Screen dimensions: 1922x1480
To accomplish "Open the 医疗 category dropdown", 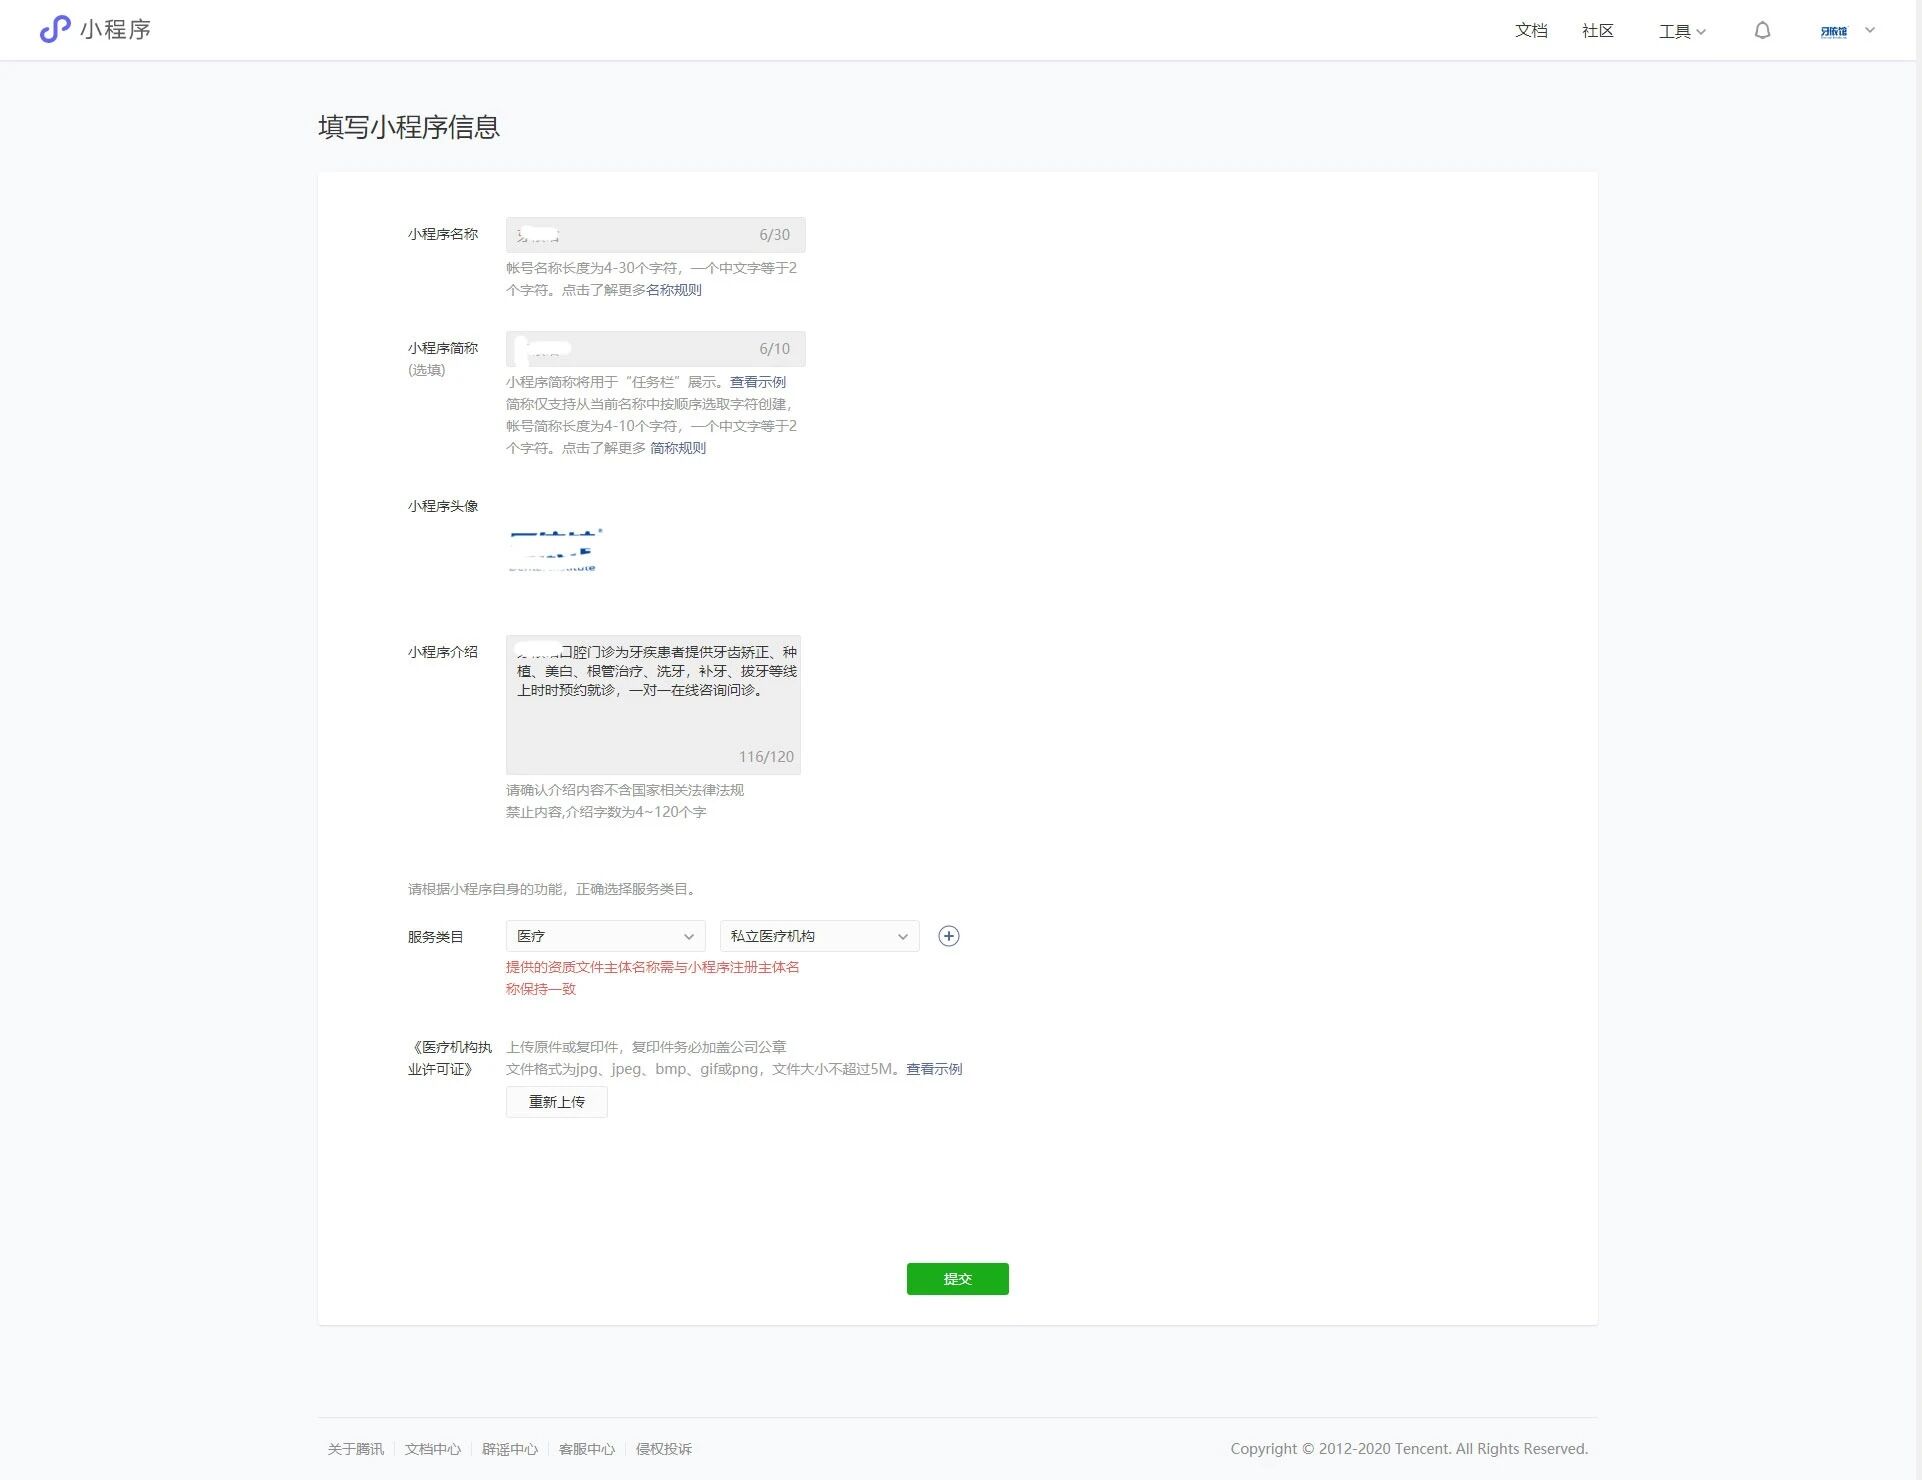I will pos(605,936).
